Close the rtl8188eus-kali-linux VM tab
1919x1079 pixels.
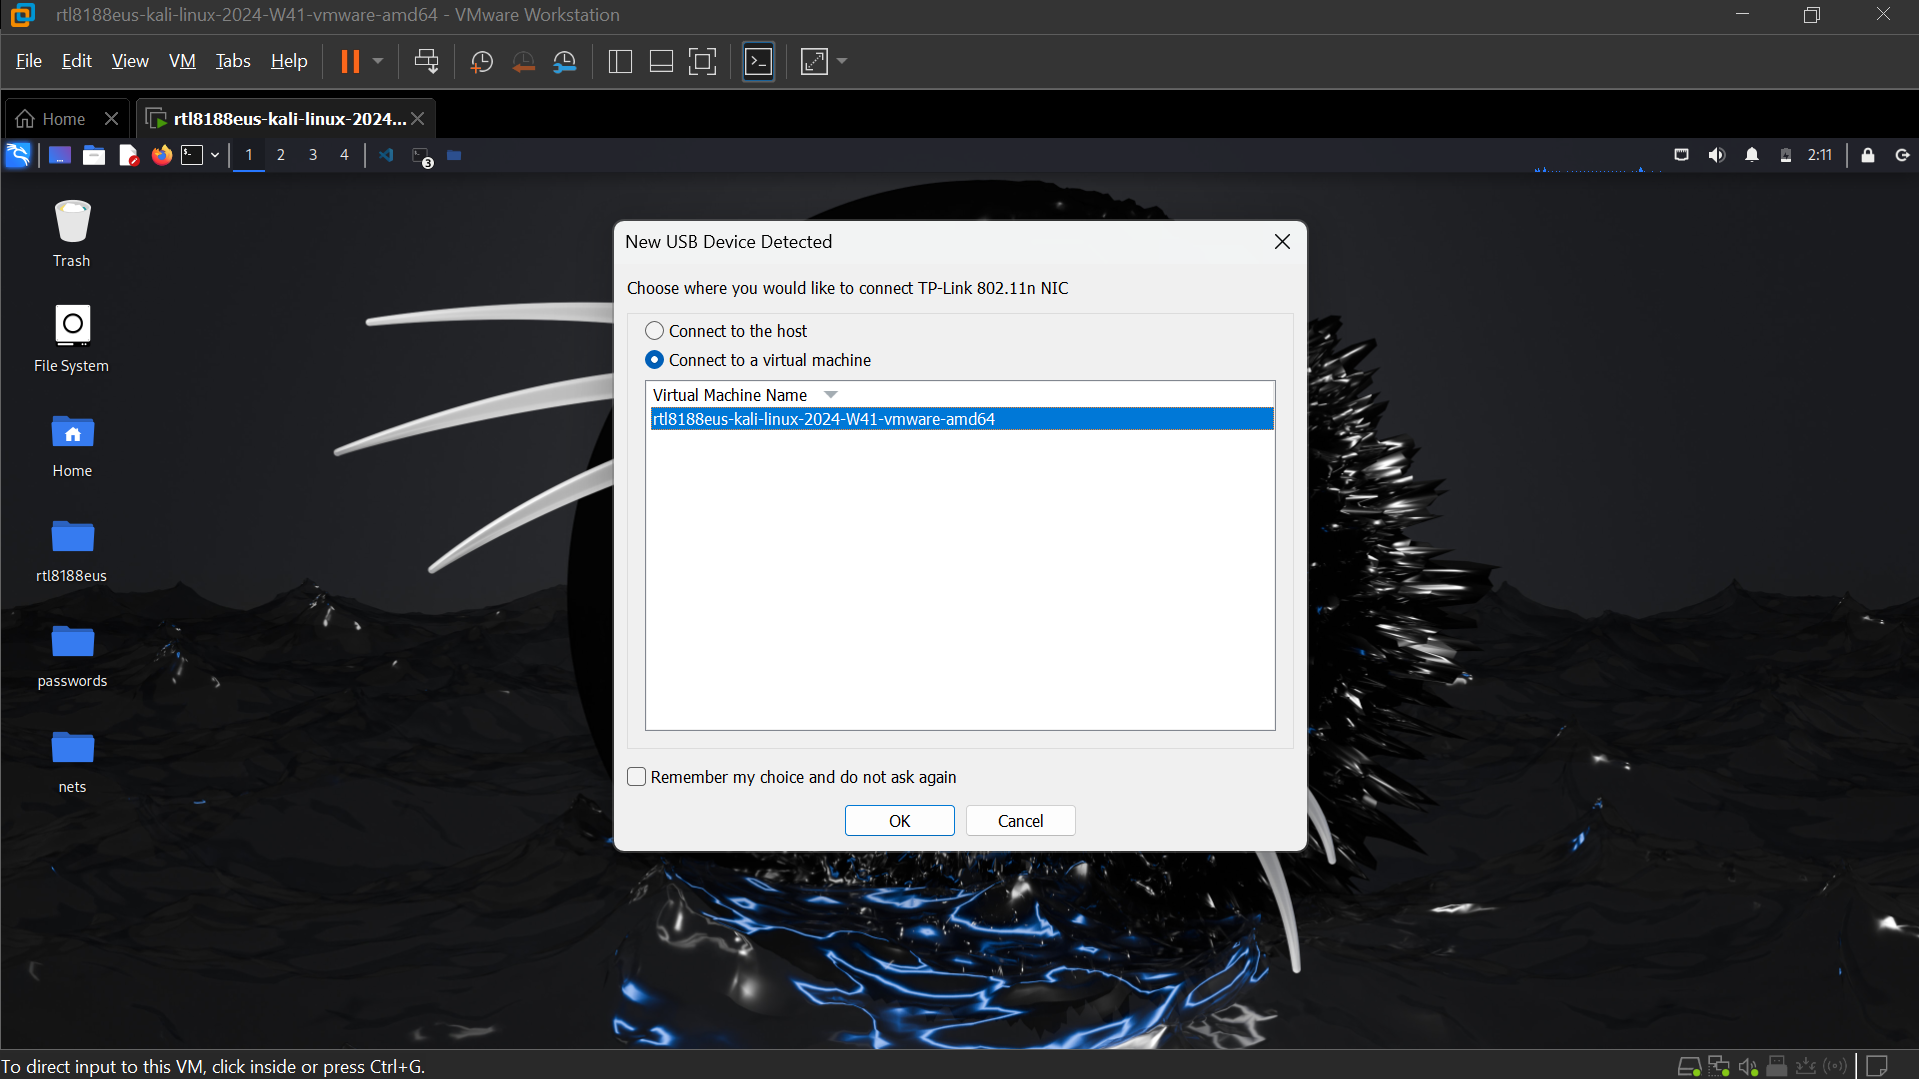tap(418, 119)
